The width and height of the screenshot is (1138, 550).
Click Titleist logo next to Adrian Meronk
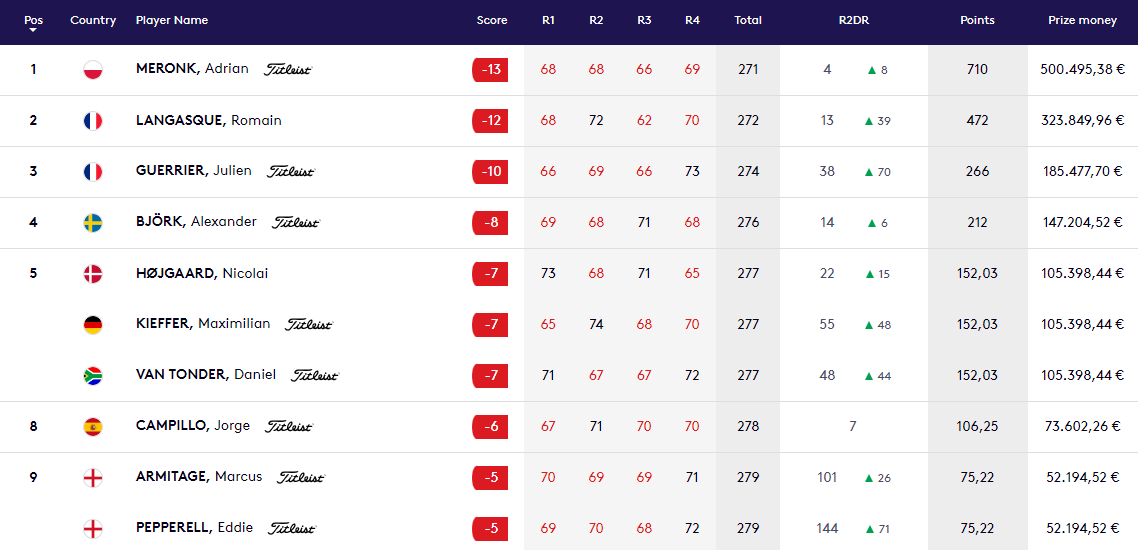pos(288,70)
